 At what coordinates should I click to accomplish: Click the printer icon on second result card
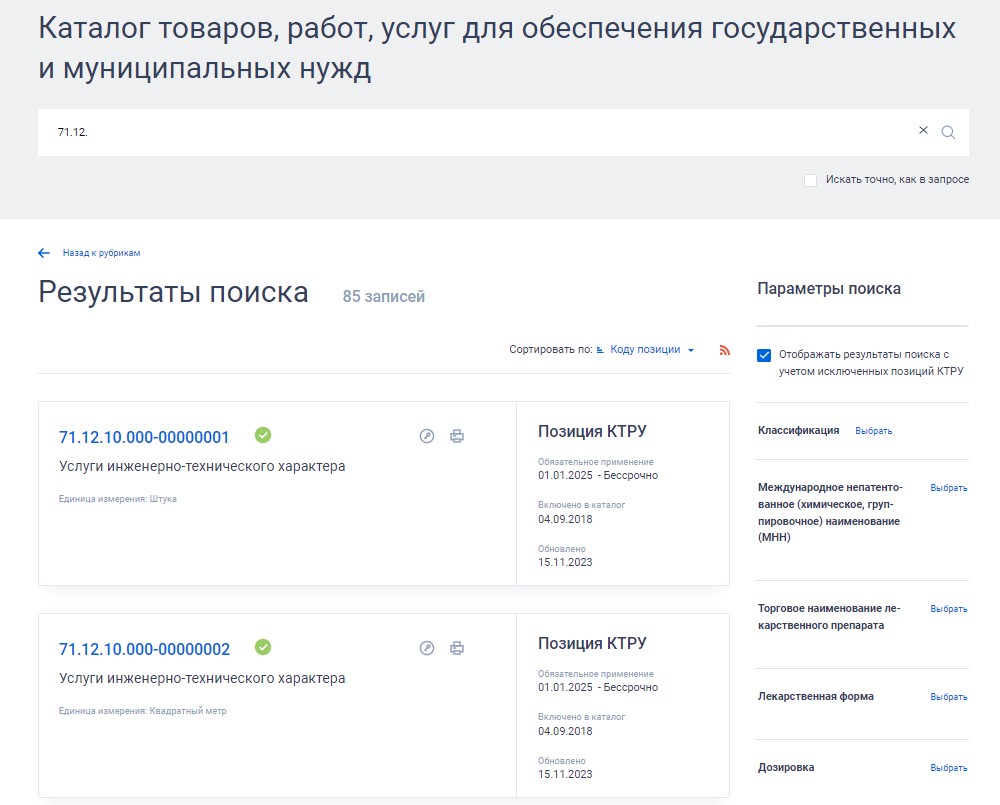tap(458, 647)
